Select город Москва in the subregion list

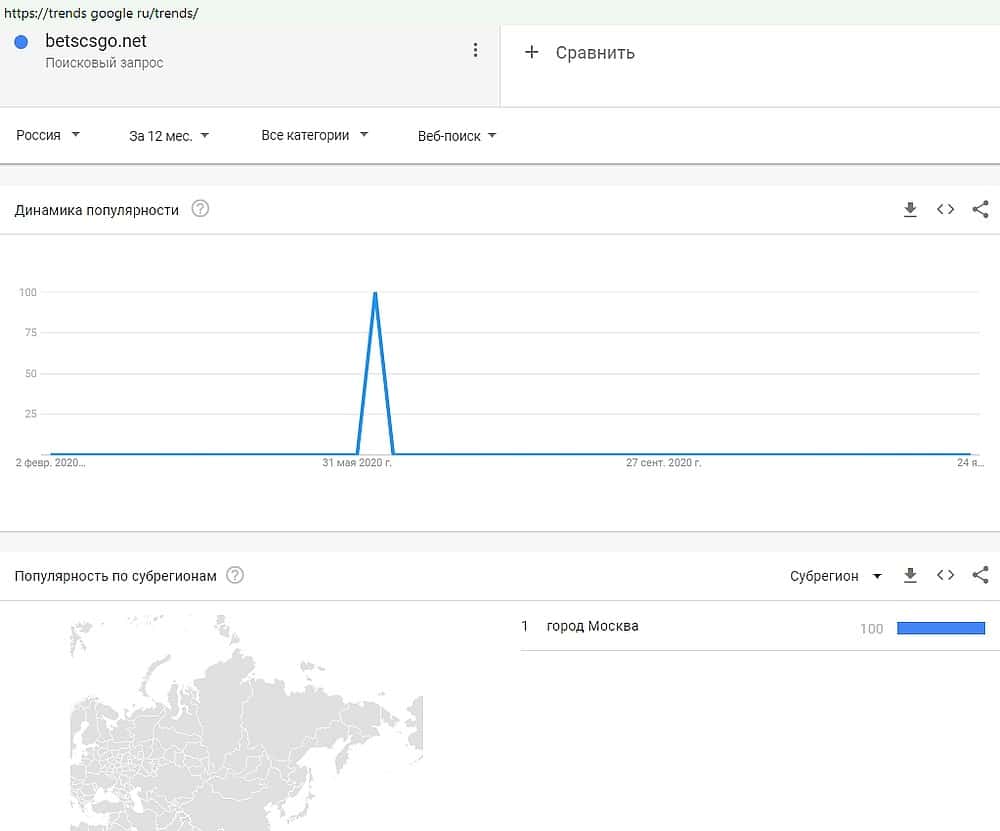point(592,626)
